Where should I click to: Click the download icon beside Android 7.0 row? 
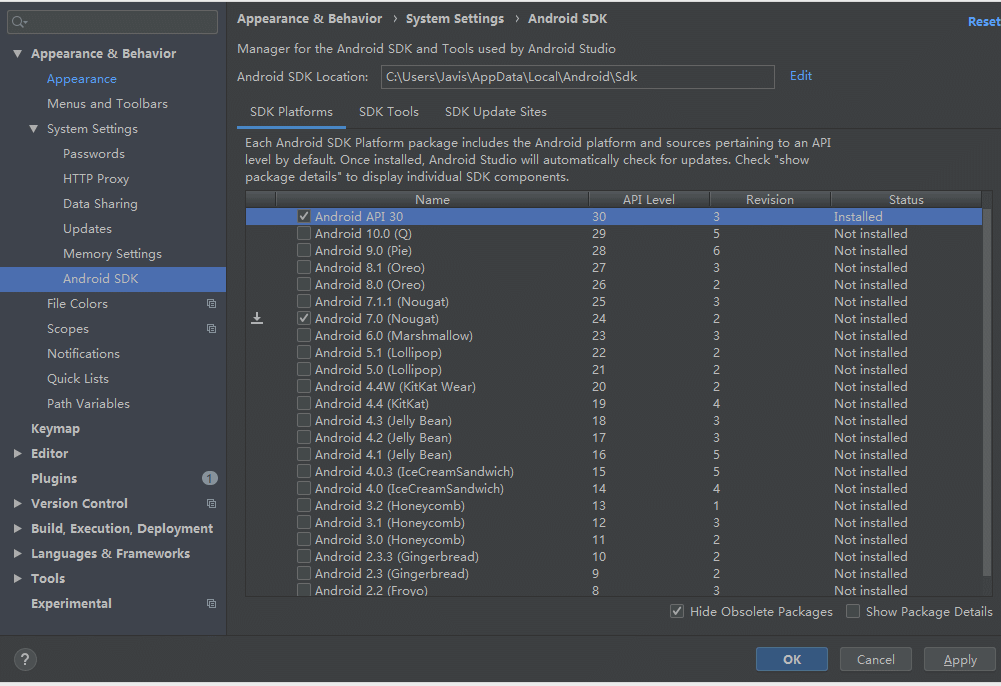tap(257, 318)
